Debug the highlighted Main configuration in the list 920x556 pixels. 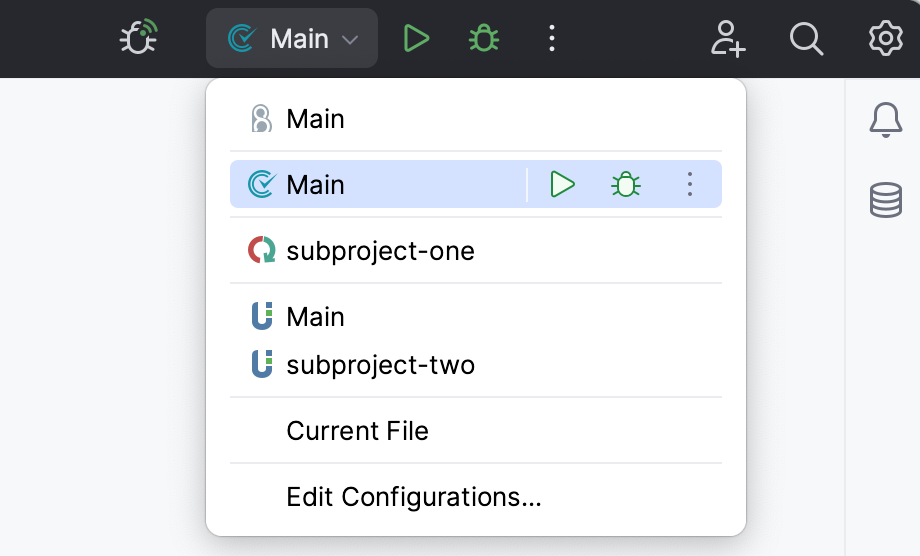(x=626, y=184)
